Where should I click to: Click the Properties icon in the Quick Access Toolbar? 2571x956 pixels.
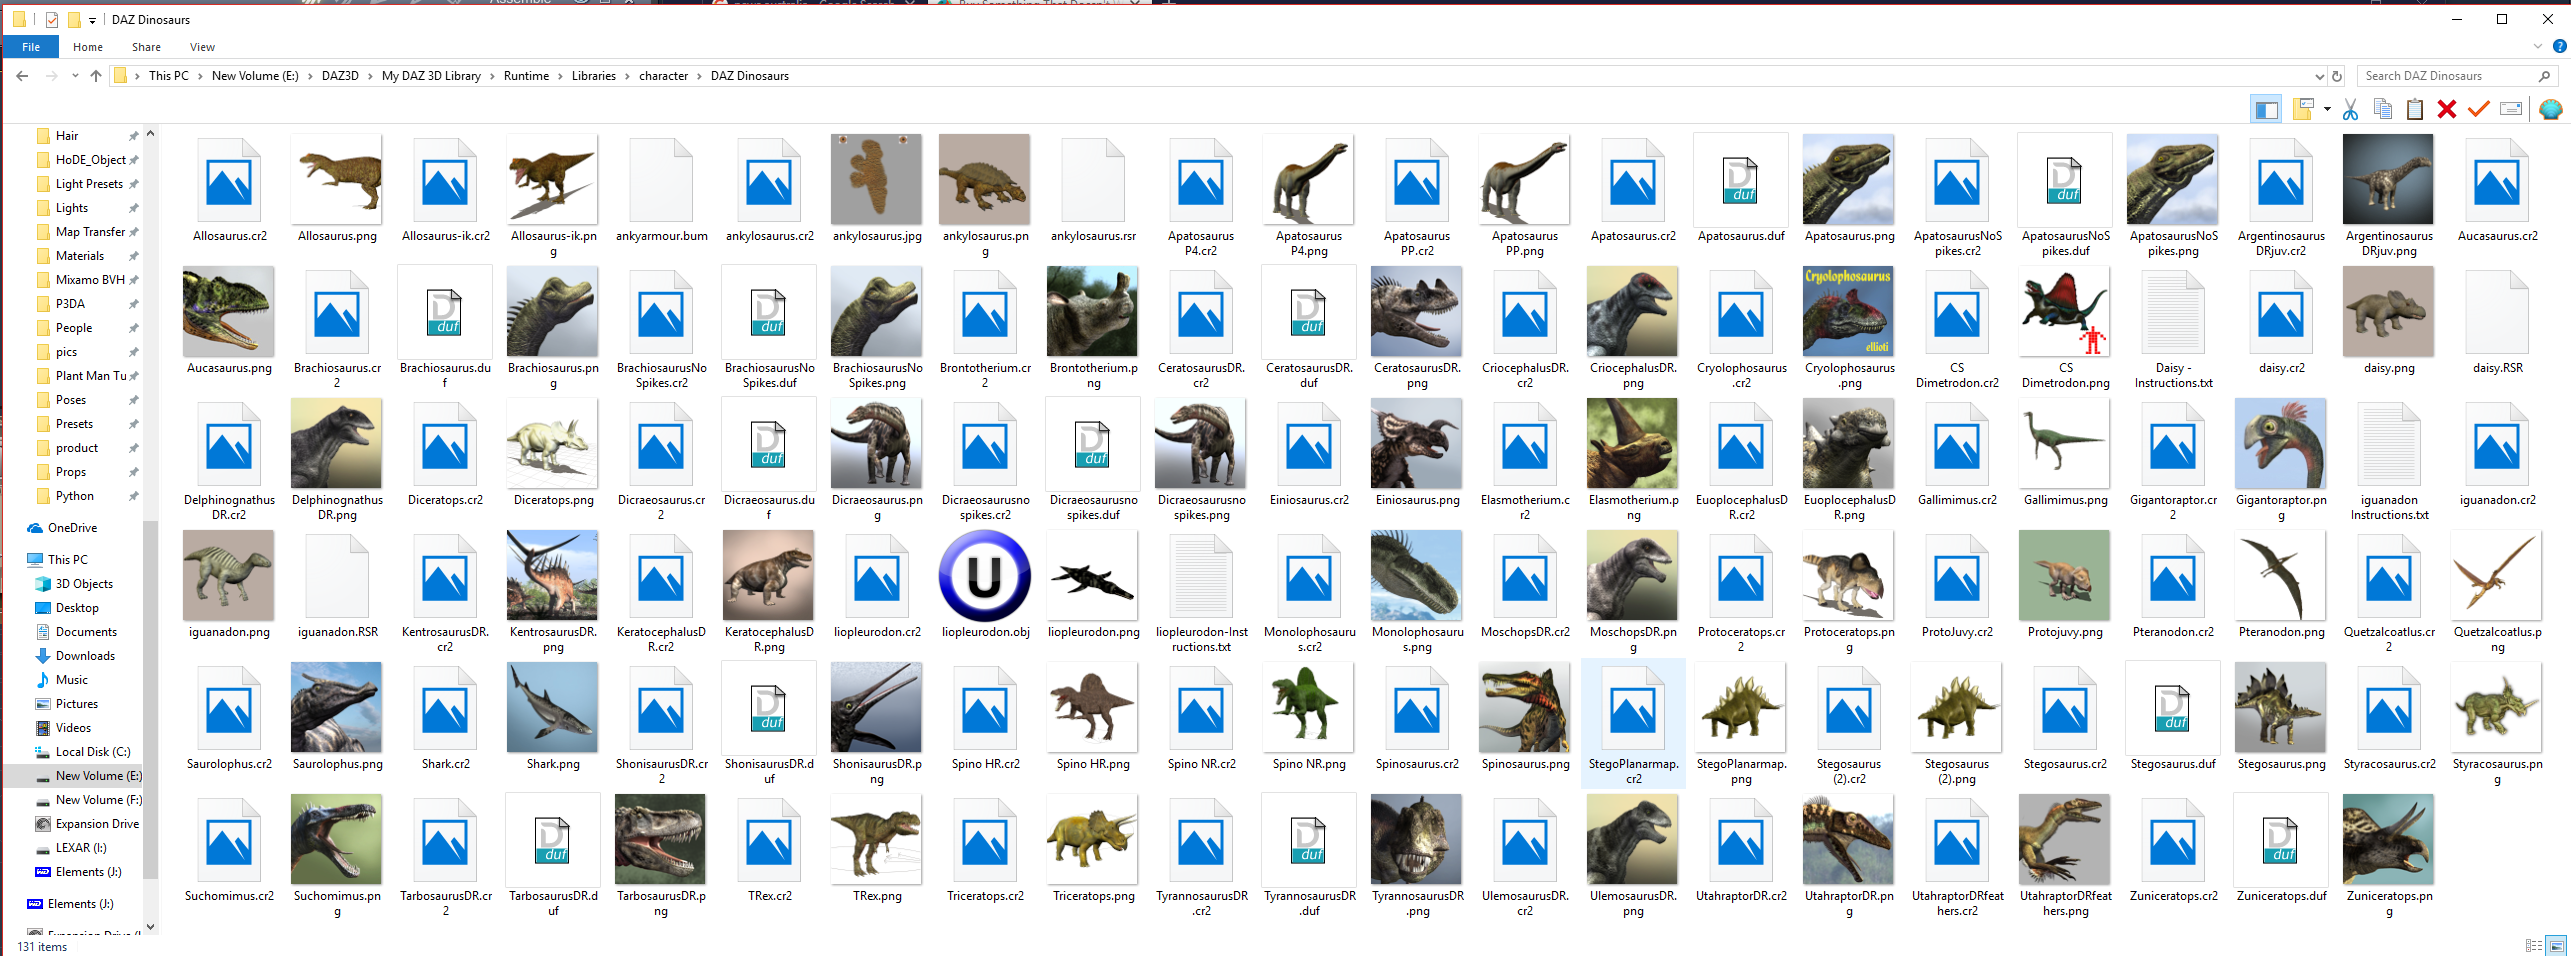coord(52,19)
